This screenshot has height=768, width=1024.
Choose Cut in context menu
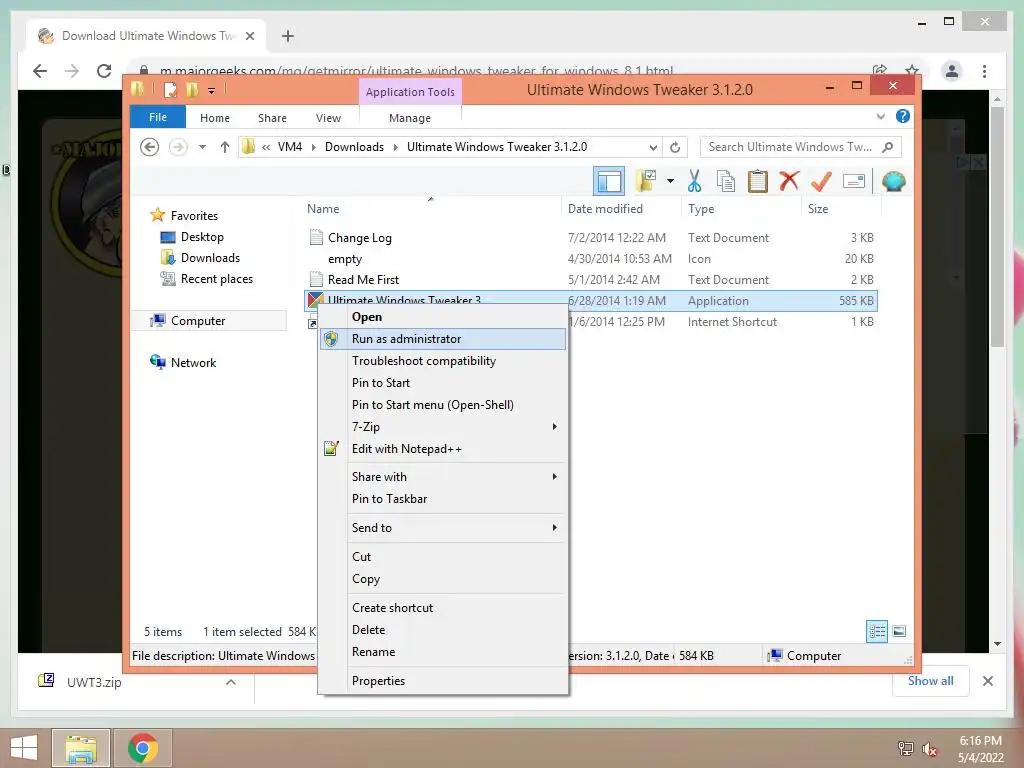pos(443,556)
